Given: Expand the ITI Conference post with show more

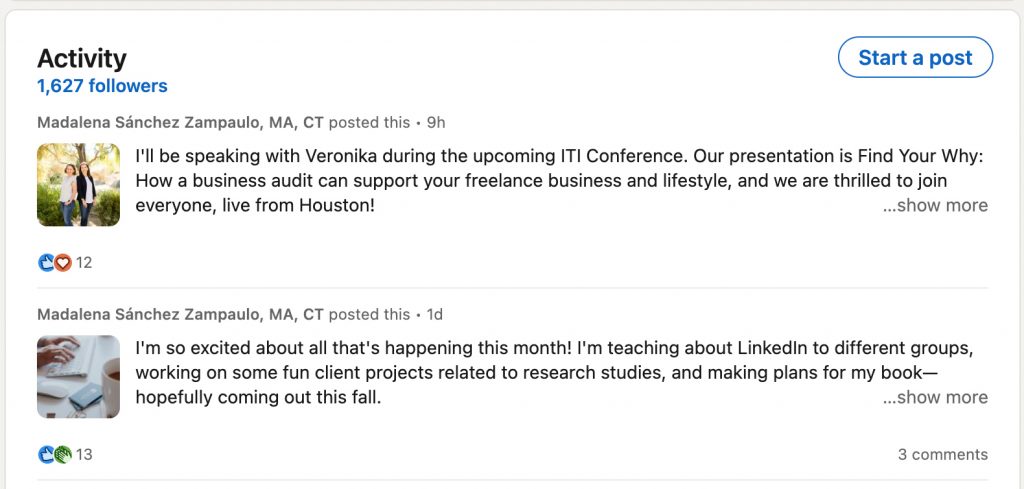Looking at the screenshot, I should point(935,206).
